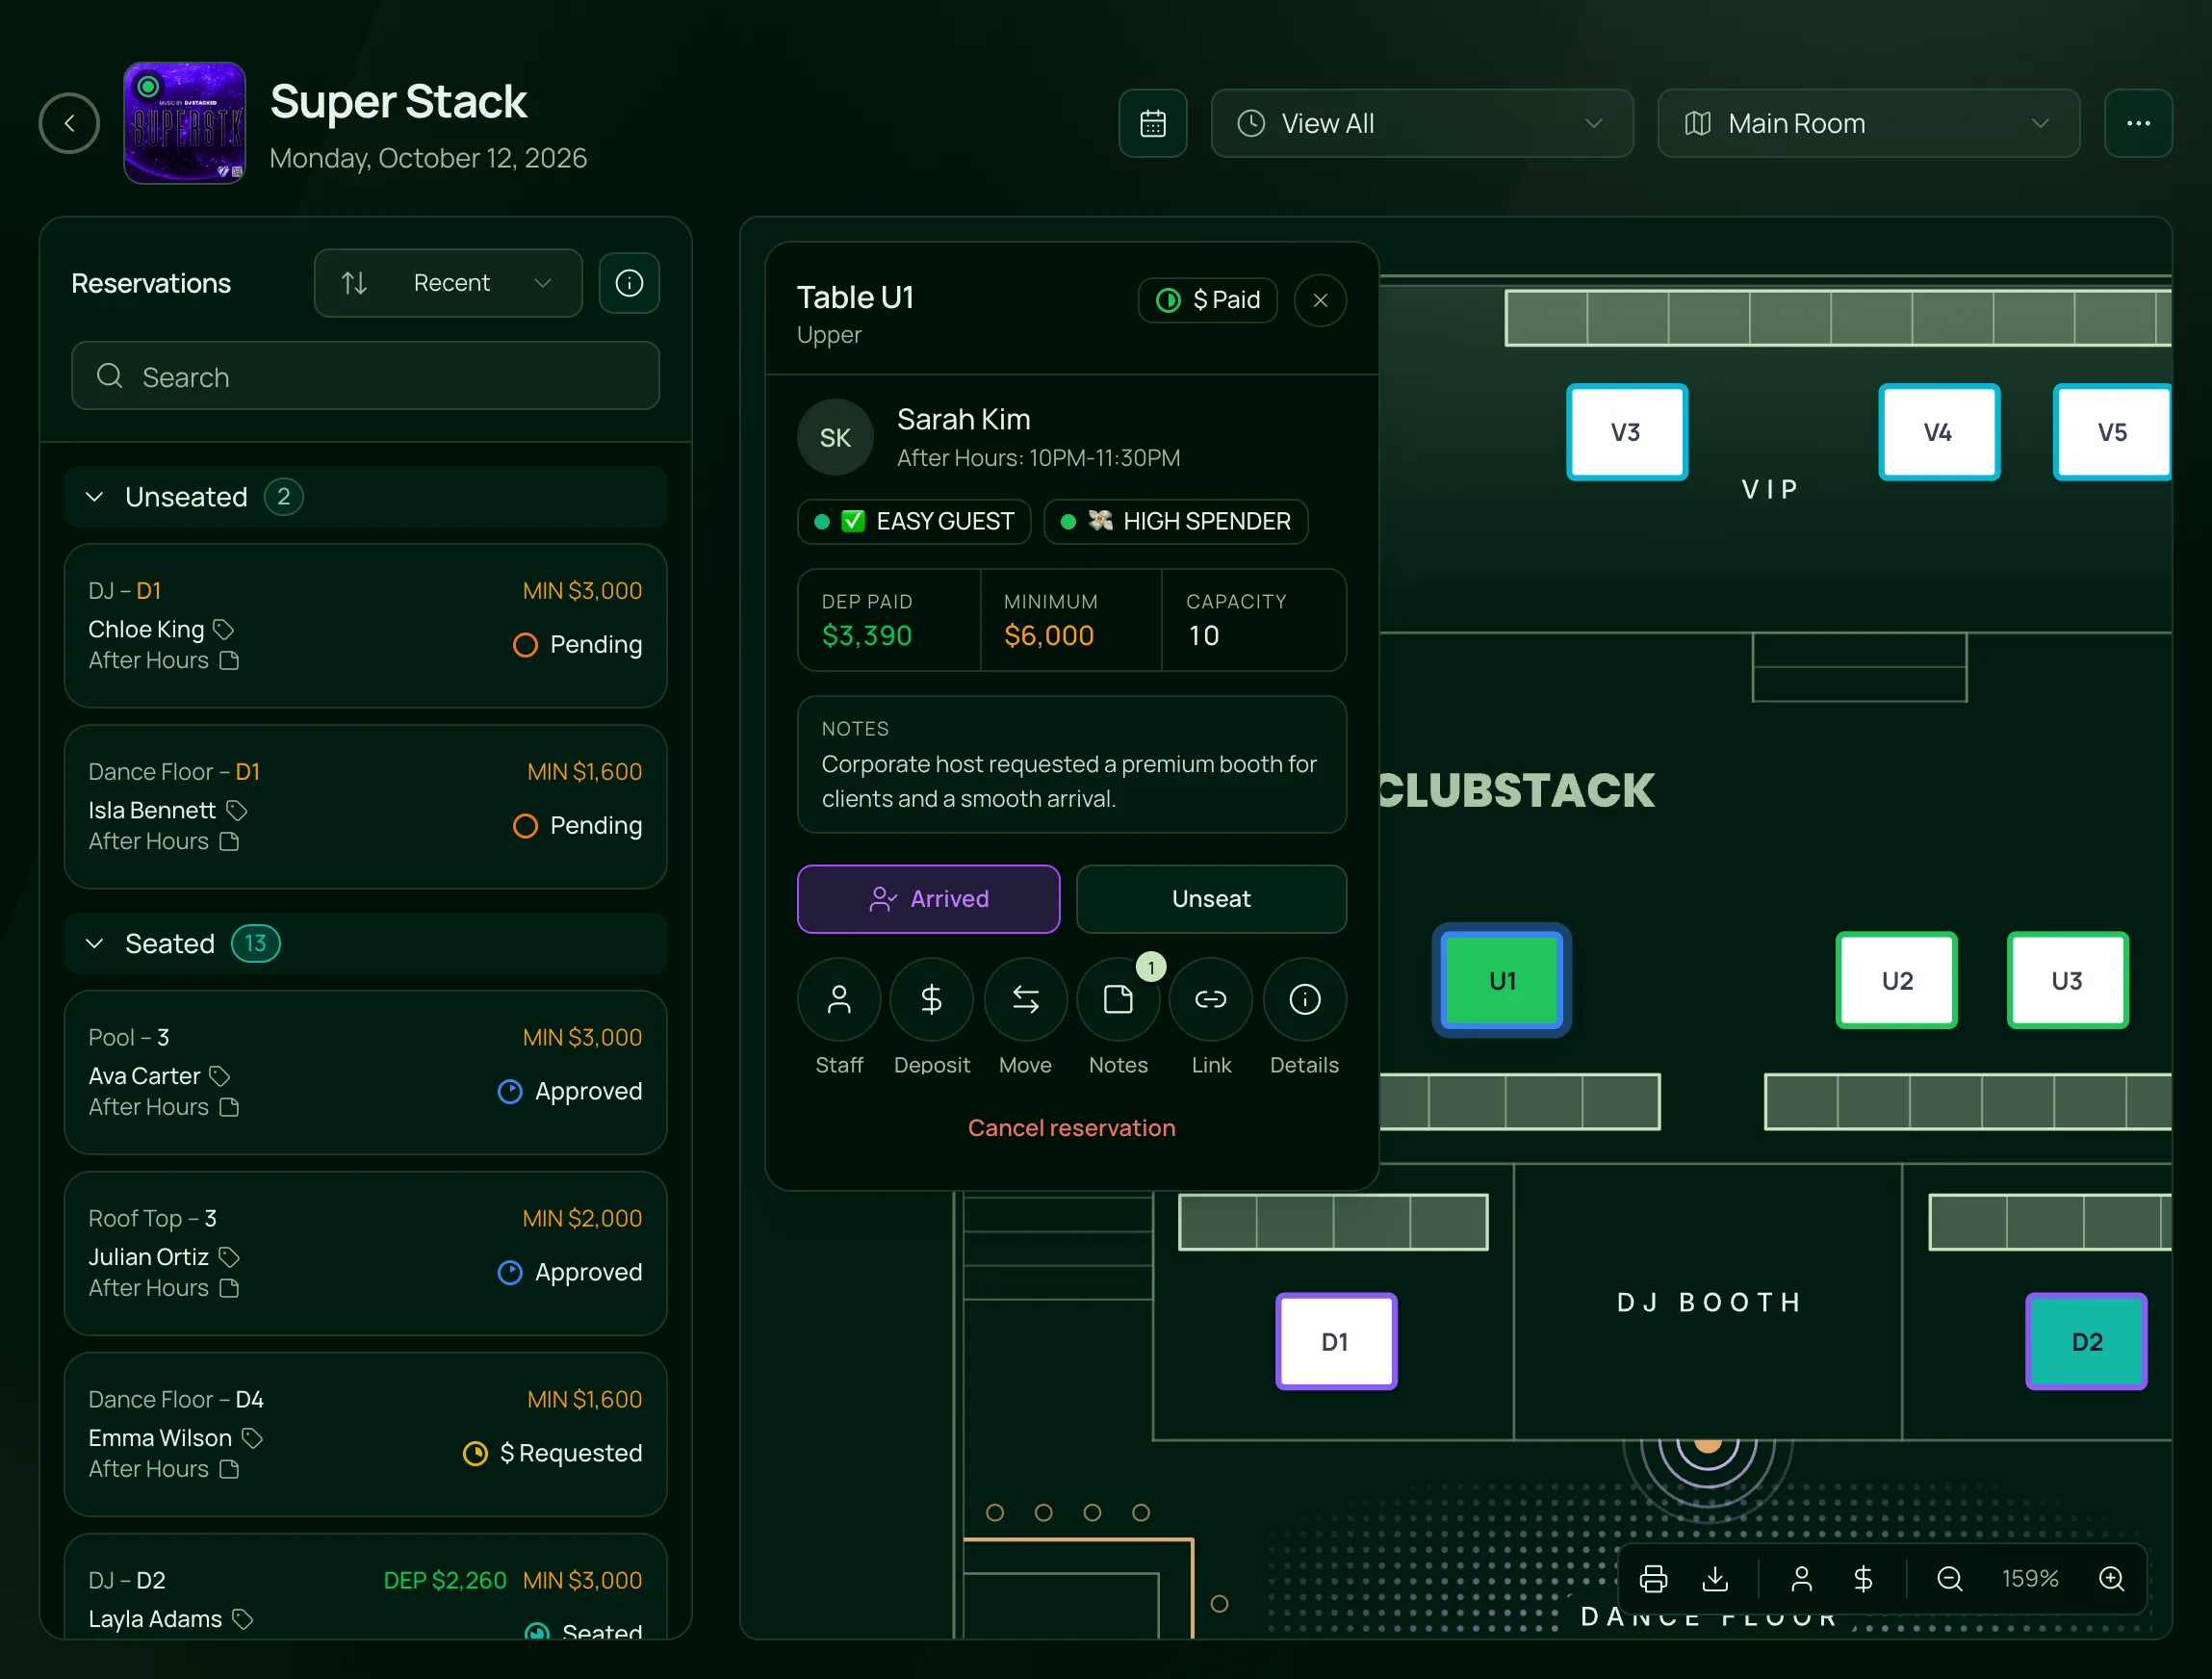Viewport: 2212px width, 1679px height.
Task: Click the tag icon next to Emma Wilson
Action: point(252,1439)
